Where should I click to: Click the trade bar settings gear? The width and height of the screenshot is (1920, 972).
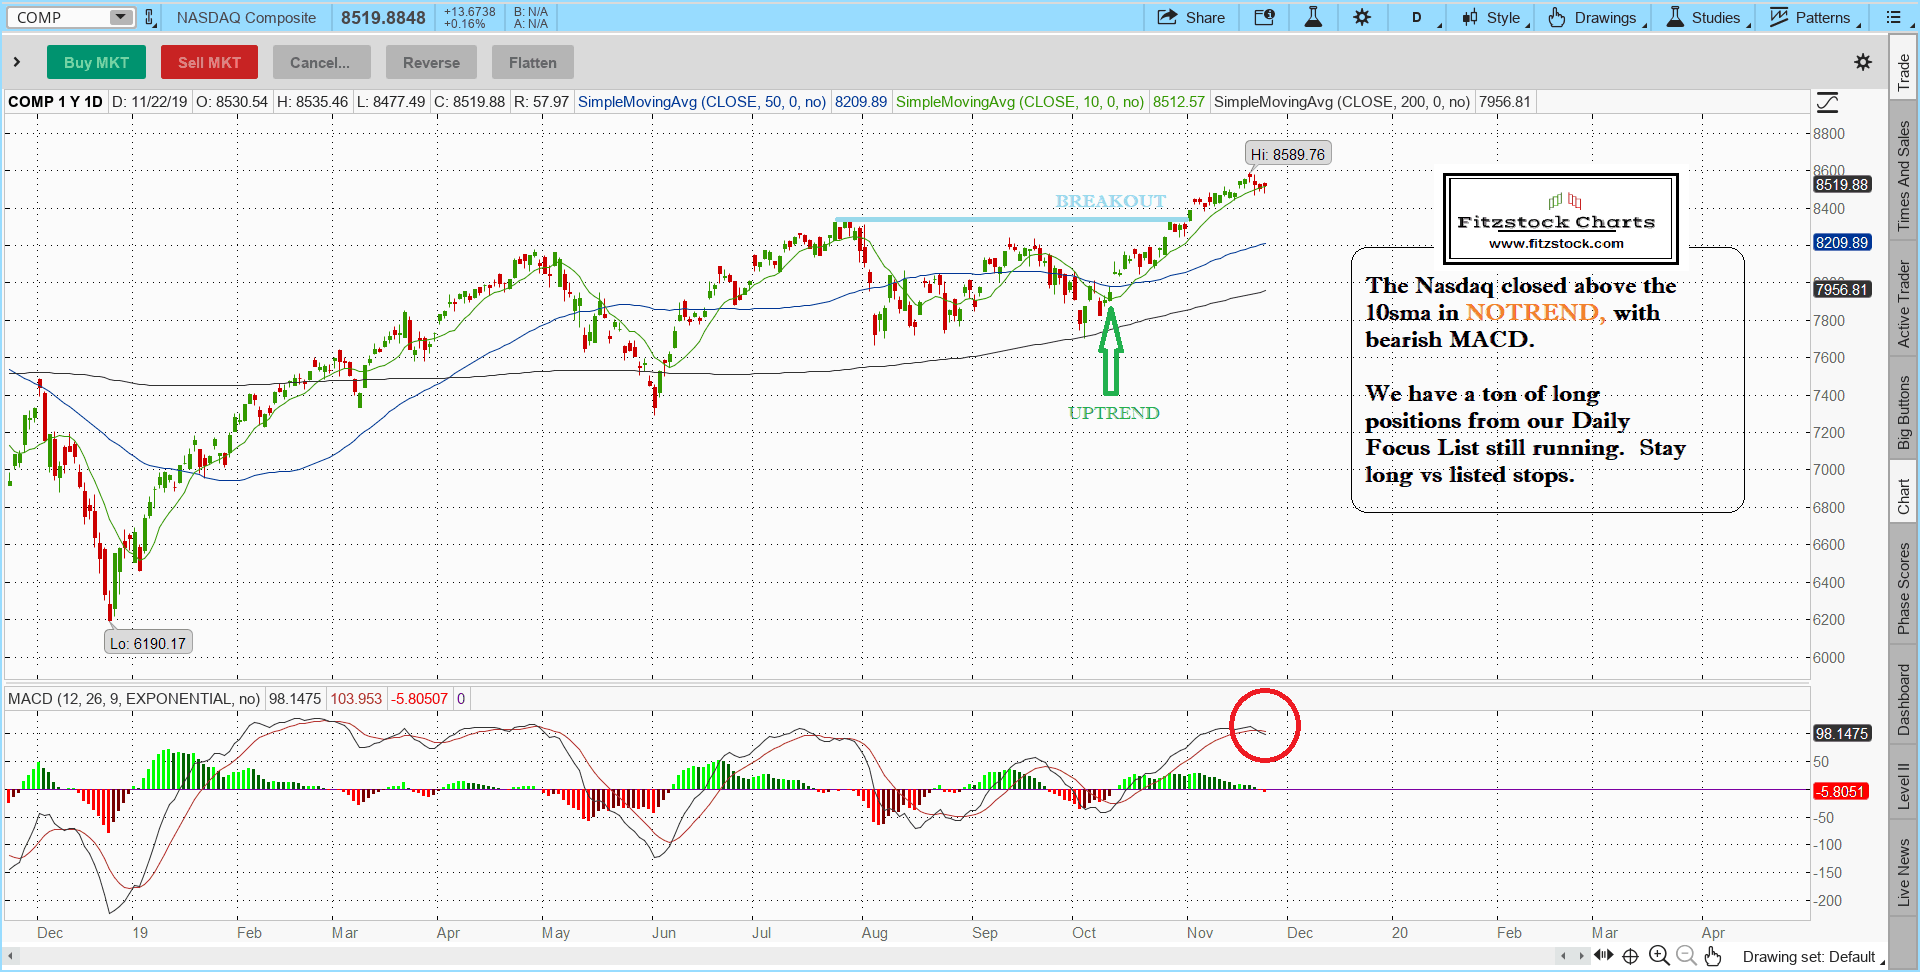(1863, 62)
